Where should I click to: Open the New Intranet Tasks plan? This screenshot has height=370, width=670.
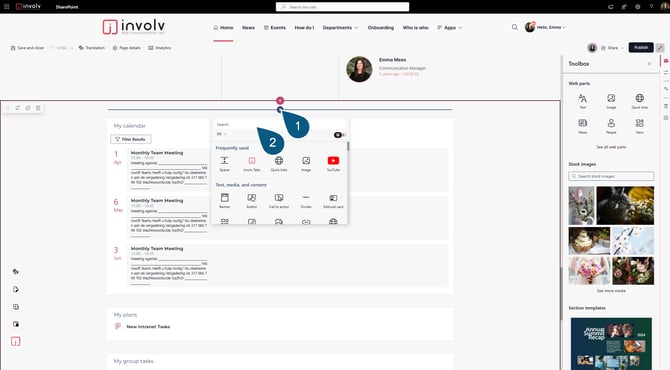(148, 326)
